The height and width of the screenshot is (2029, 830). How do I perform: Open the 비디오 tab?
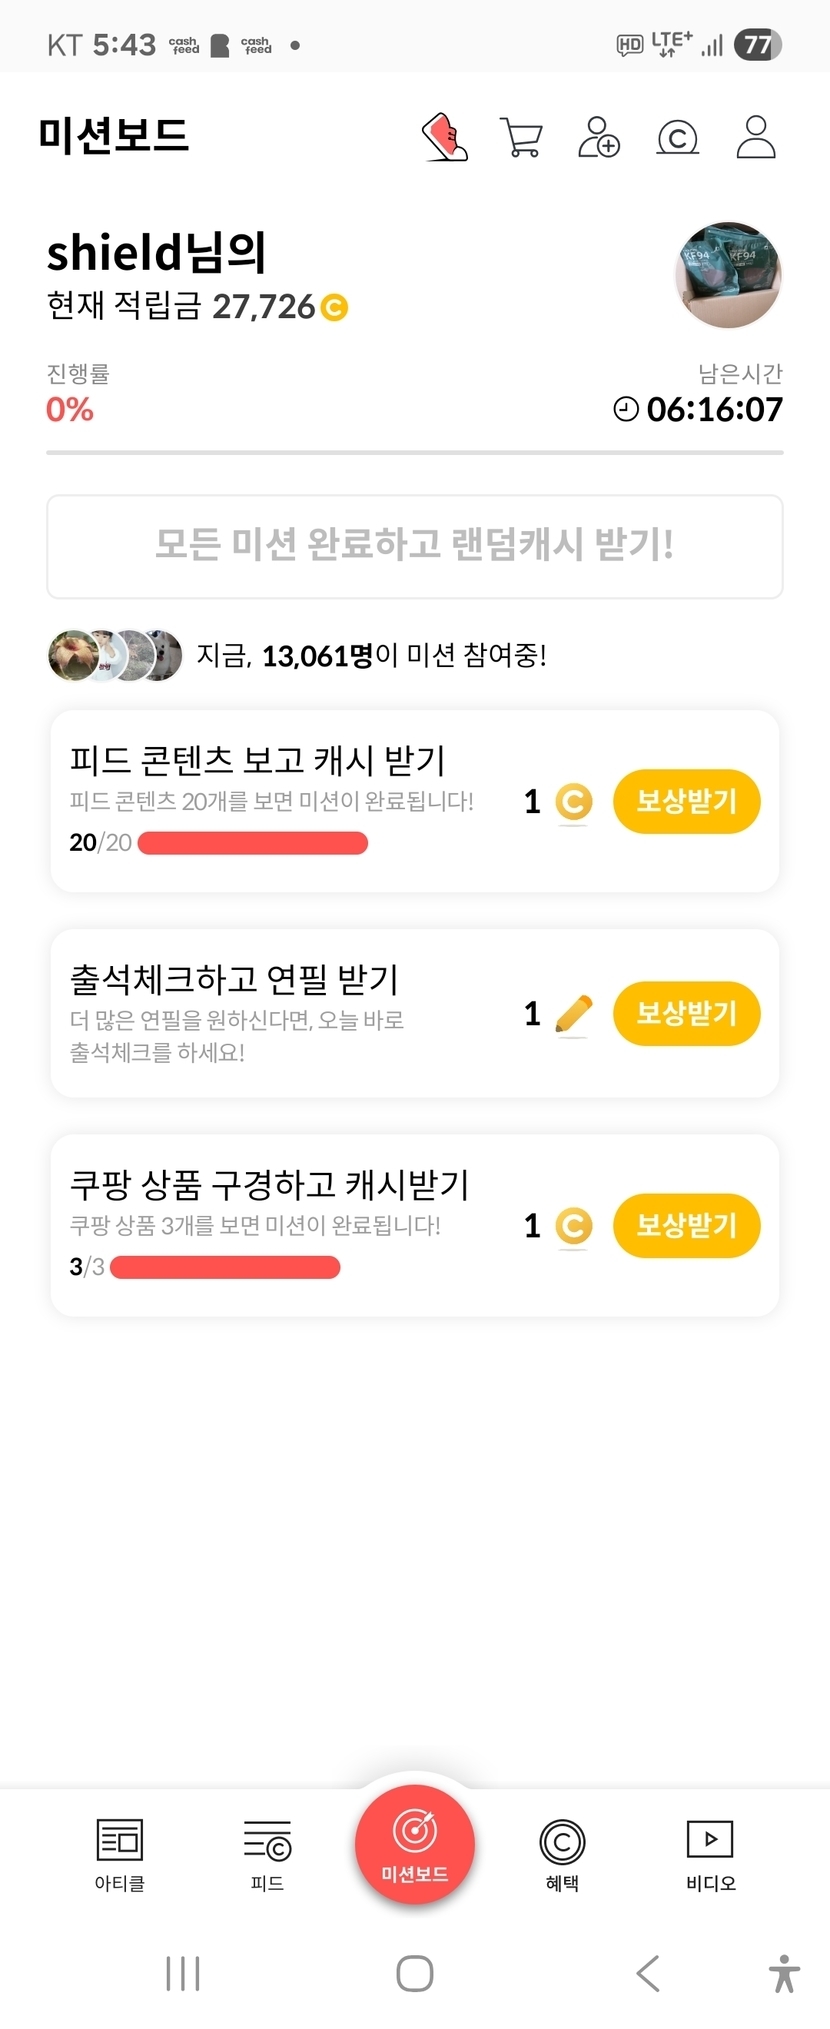[x=710, y=1855]
